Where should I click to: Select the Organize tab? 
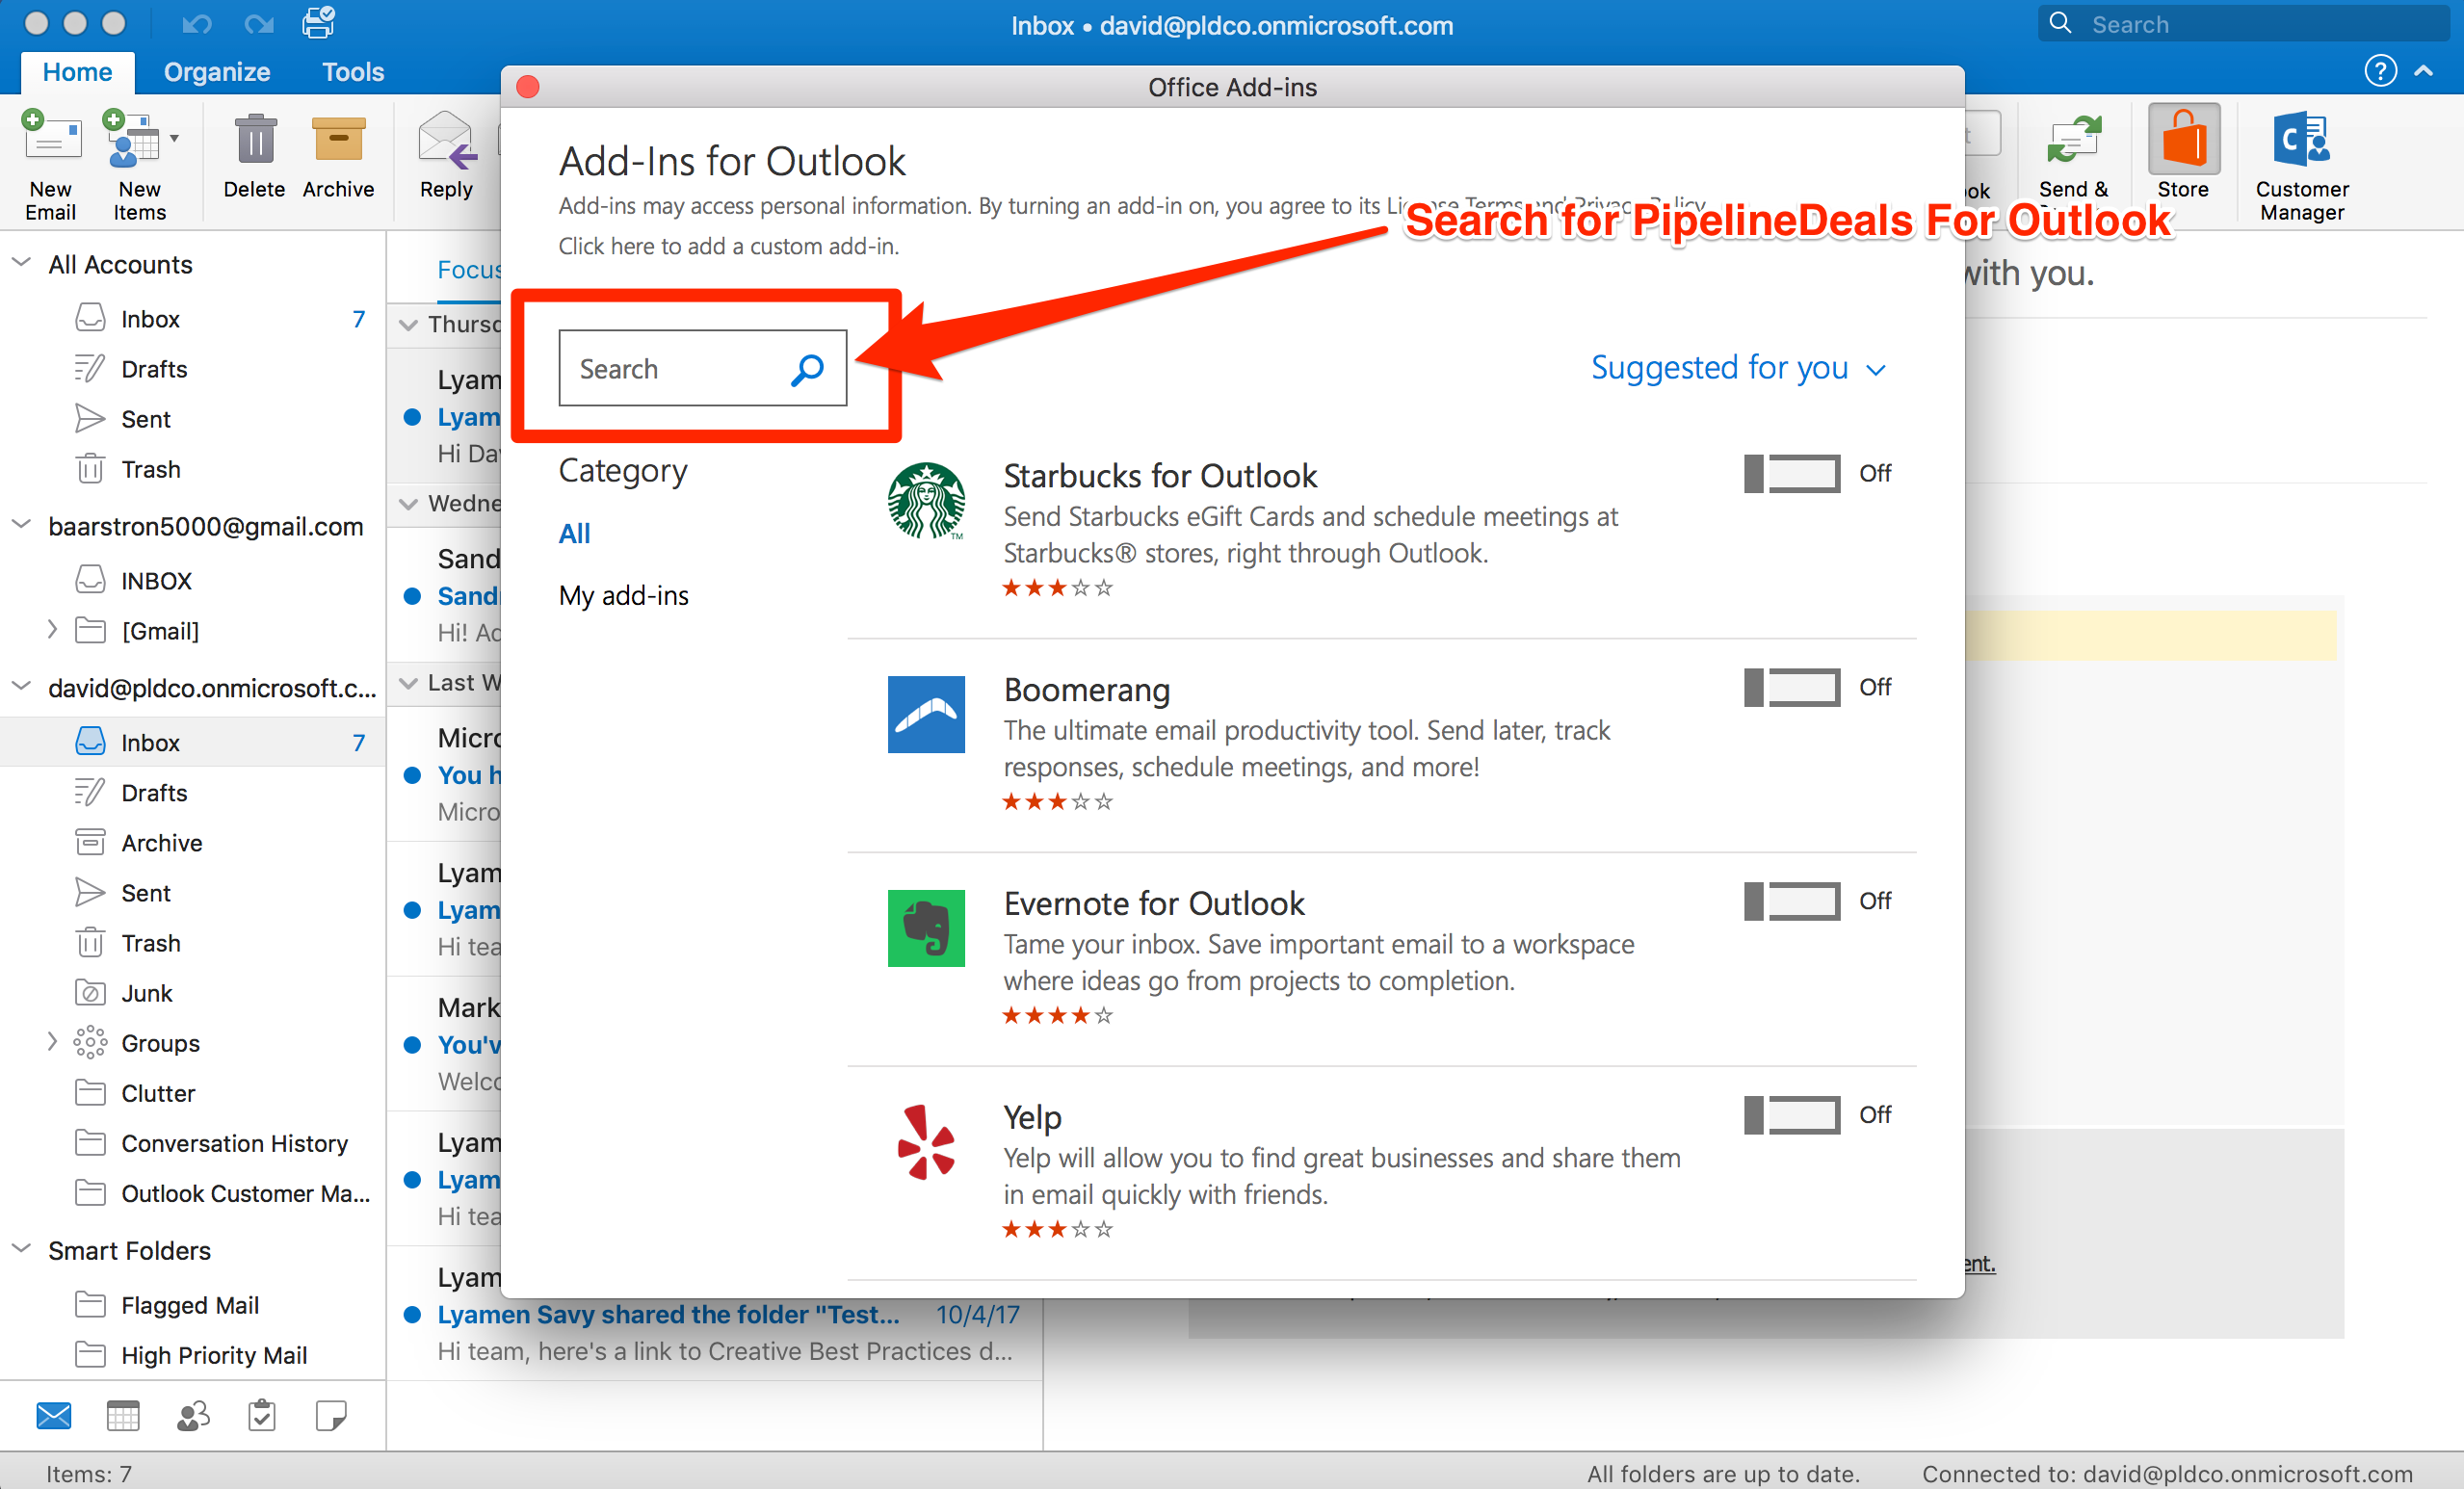[x=215, y=70]
